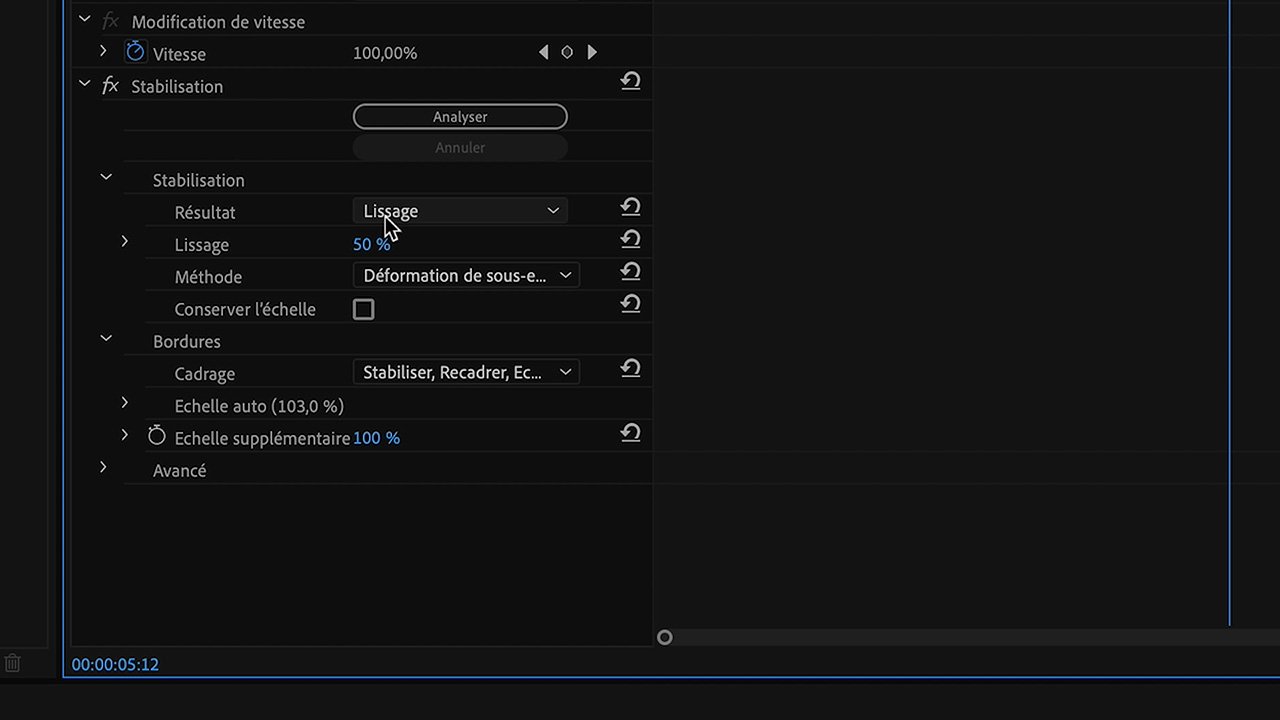Open the Cadrage dropdown

click(x=466, y=372)
